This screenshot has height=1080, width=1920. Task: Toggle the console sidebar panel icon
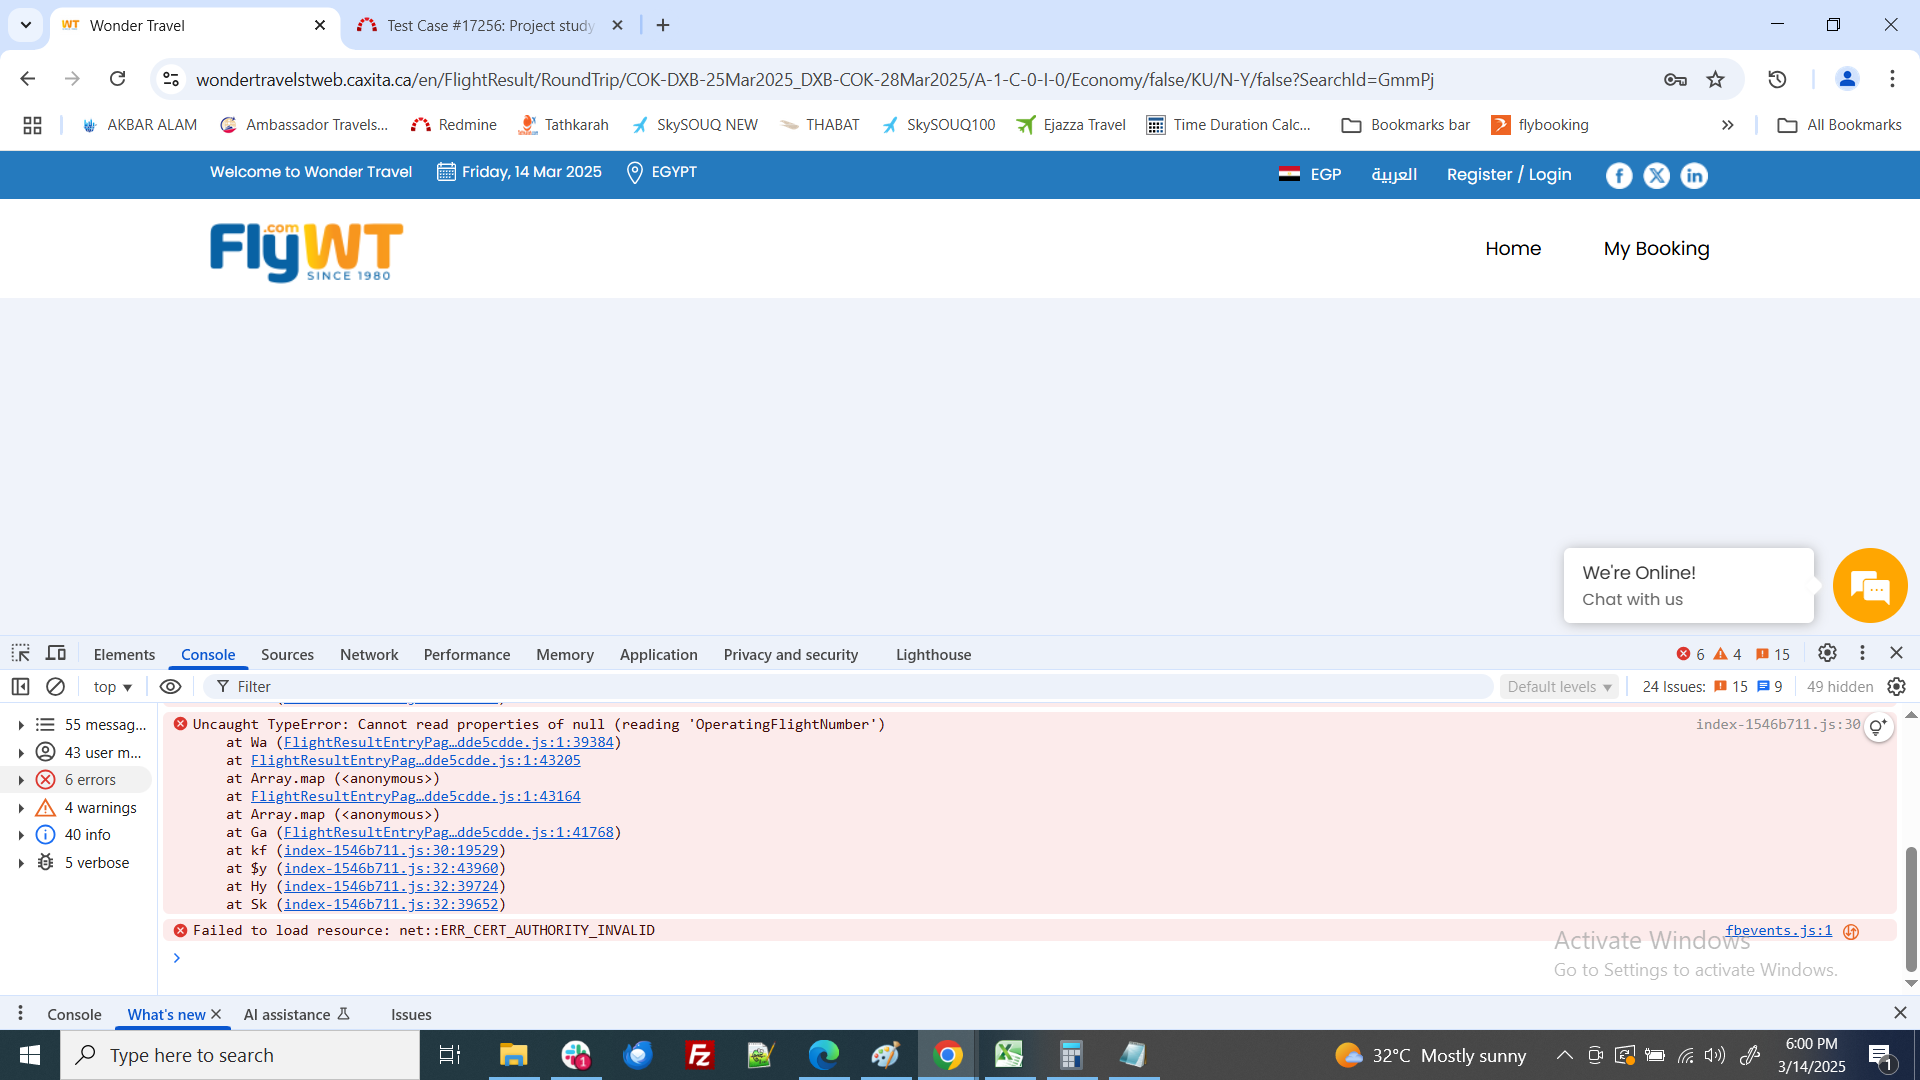click(x=20, y=686)
